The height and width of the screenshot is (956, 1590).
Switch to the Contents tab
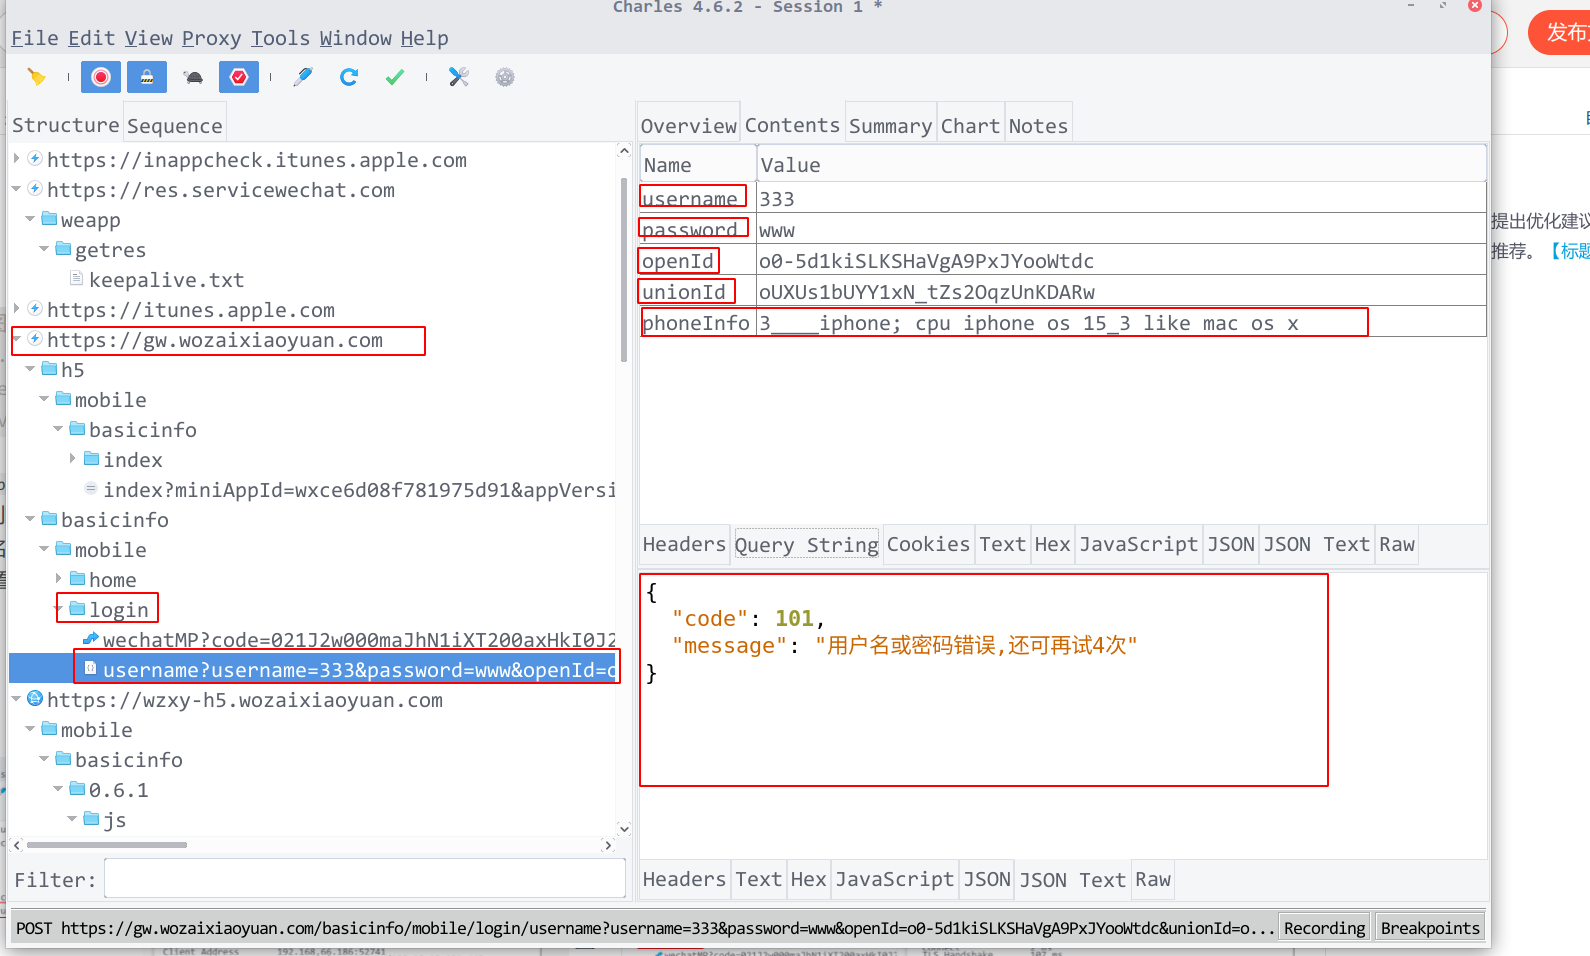point(792,125)
